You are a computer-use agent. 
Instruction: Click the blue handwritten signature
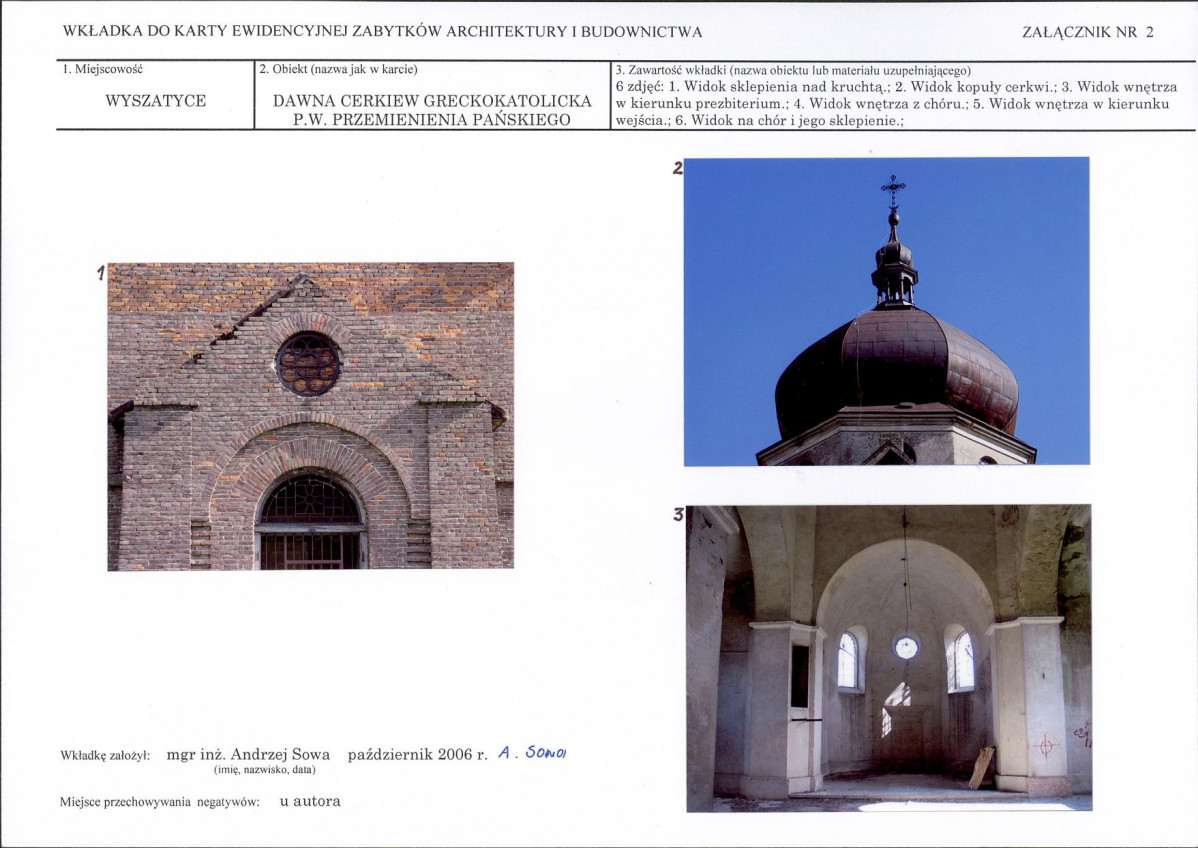coord(531,753)
